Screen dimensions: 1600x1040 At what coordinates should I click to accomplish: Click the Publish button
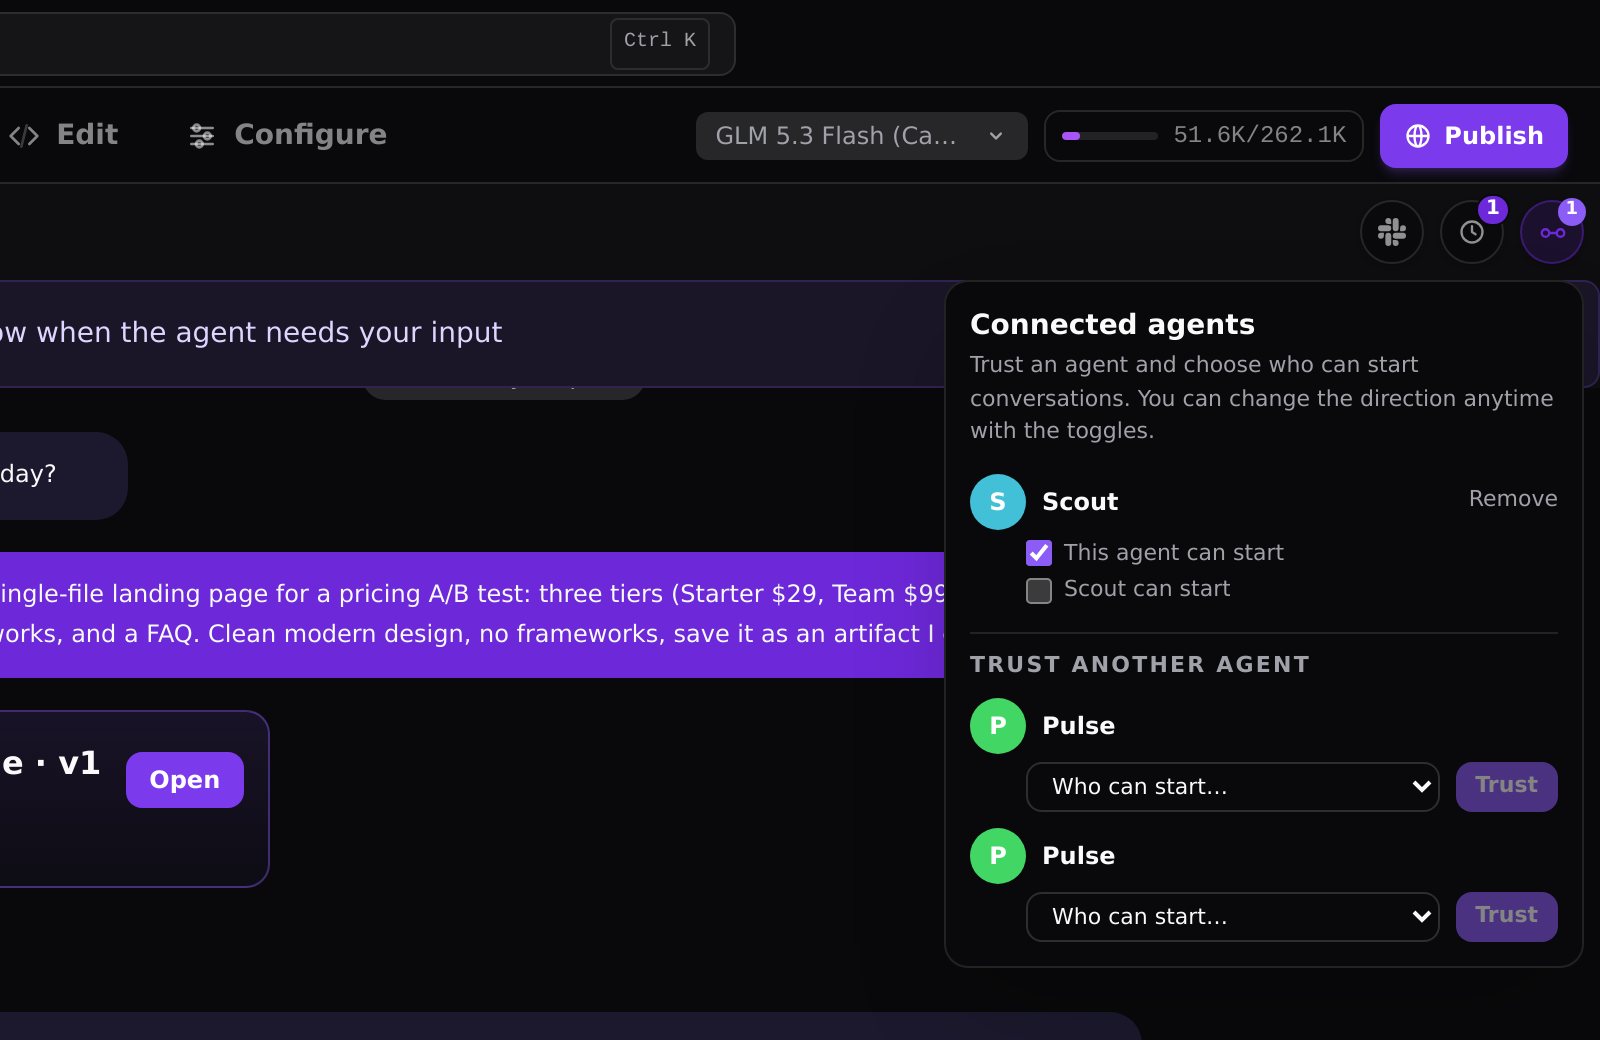pos(1473,136)
